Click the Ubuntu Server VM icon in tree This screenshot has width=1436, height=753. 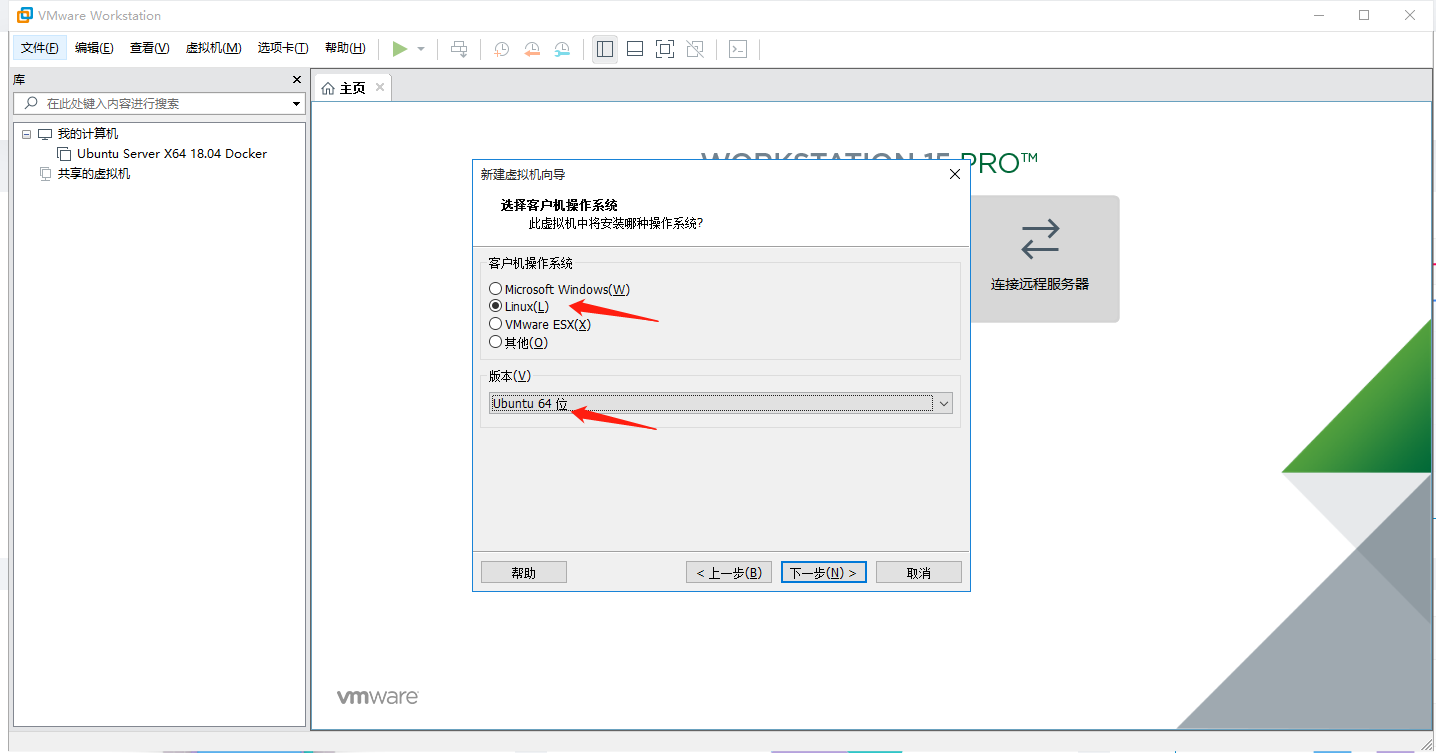[64, 154]
